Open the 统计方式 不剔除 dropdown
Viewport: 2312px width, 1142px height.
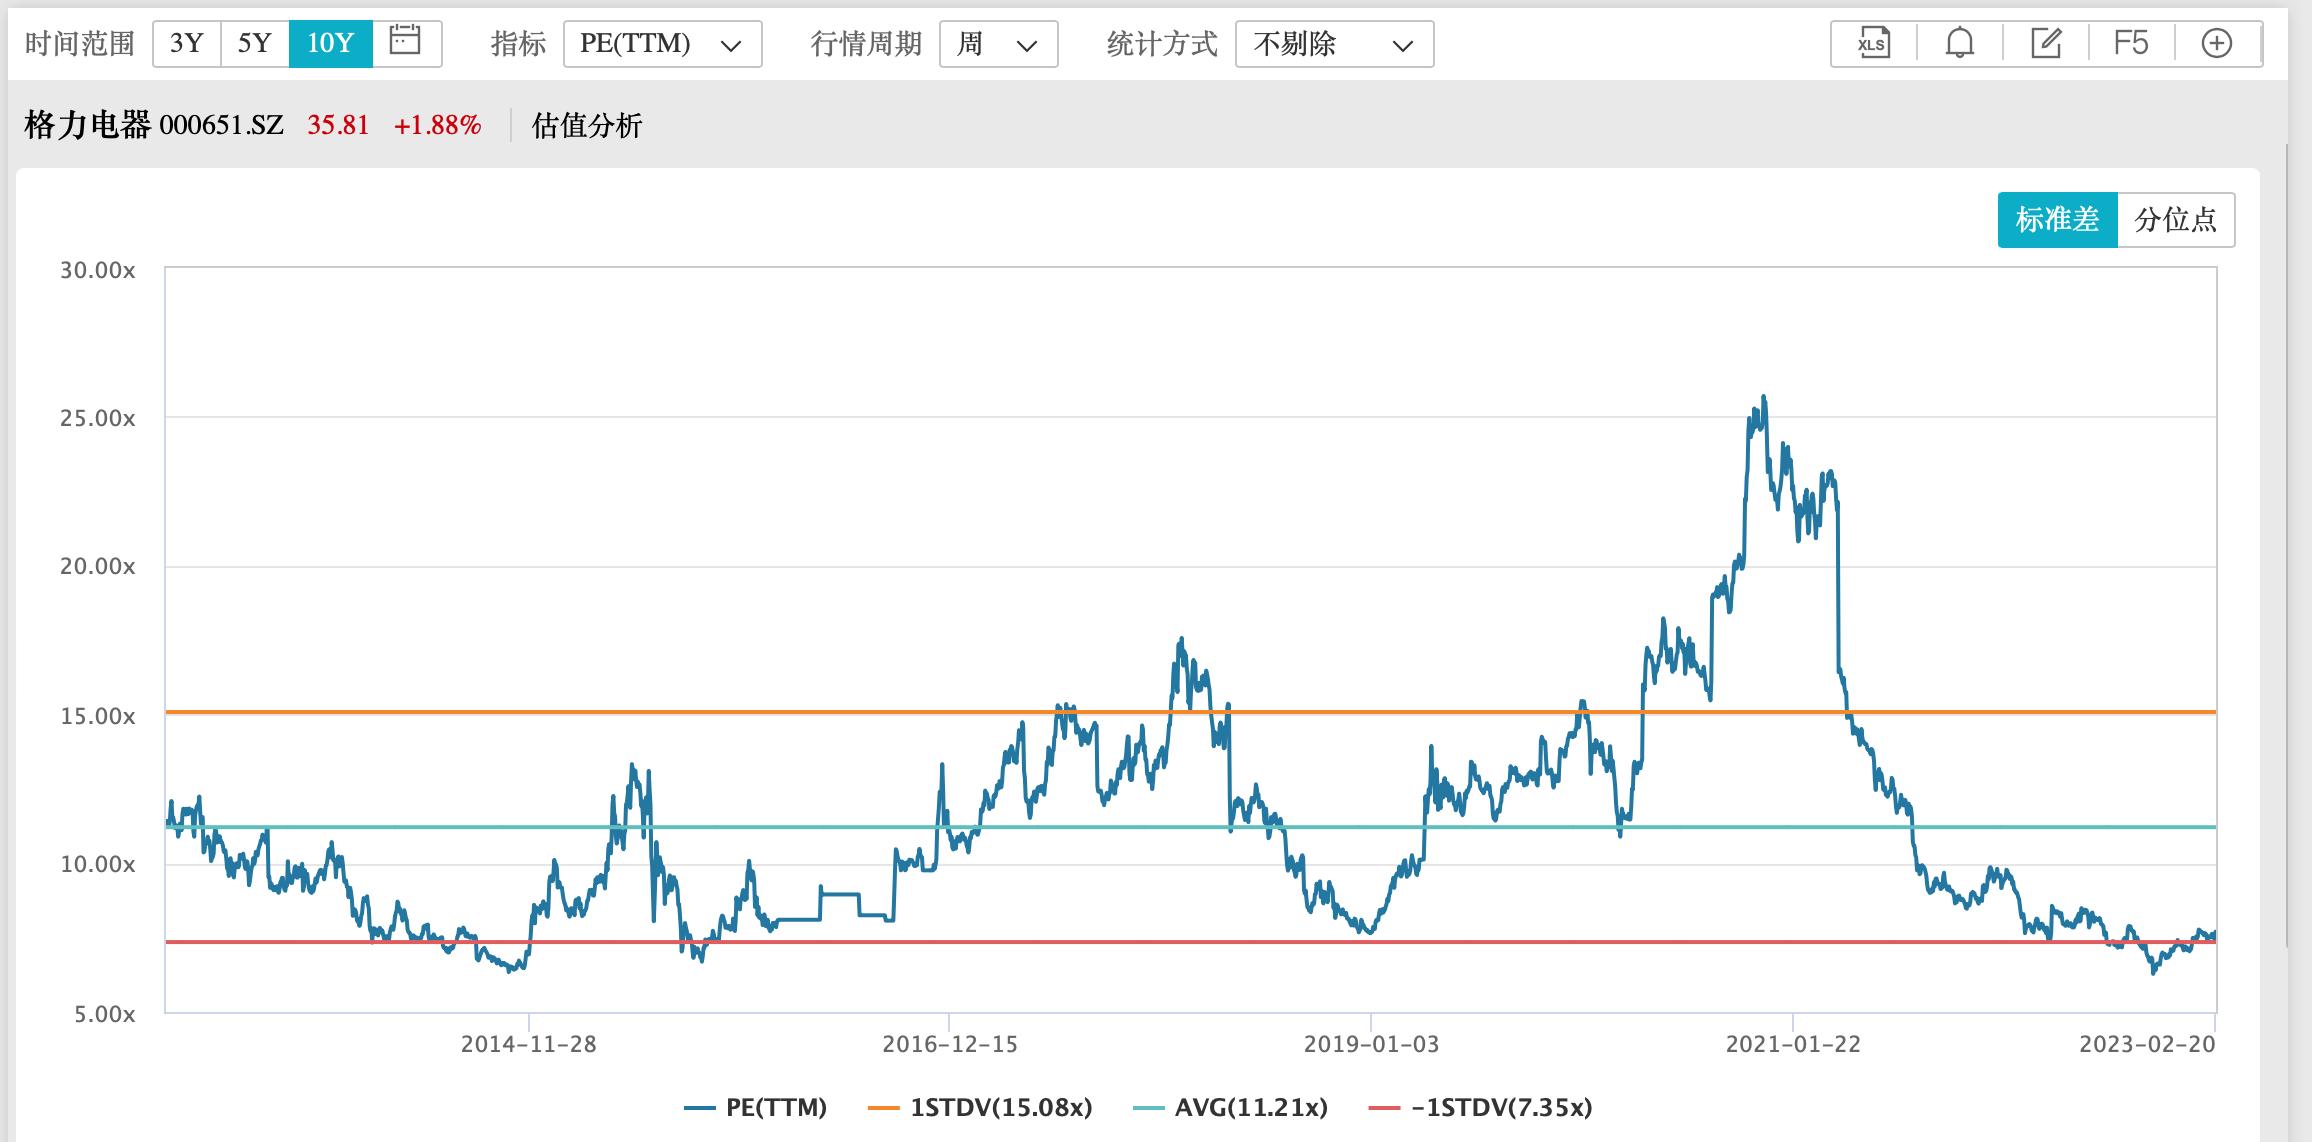point(1335,43)
